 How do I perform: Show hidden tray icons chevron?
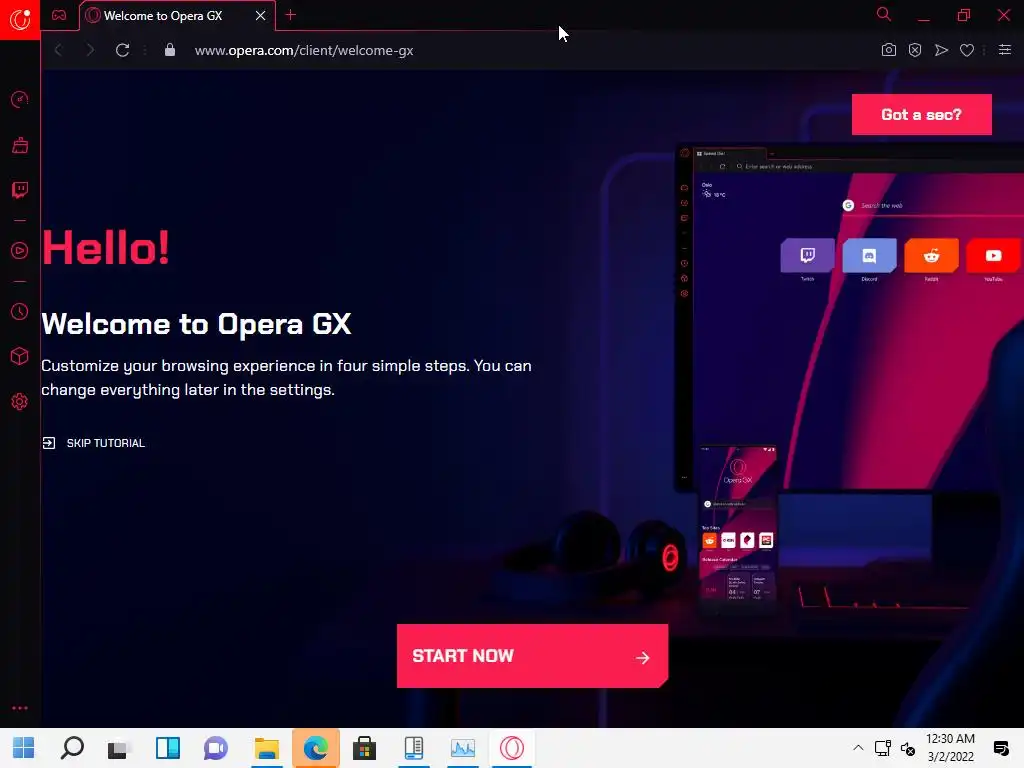(x=858, y=748)
